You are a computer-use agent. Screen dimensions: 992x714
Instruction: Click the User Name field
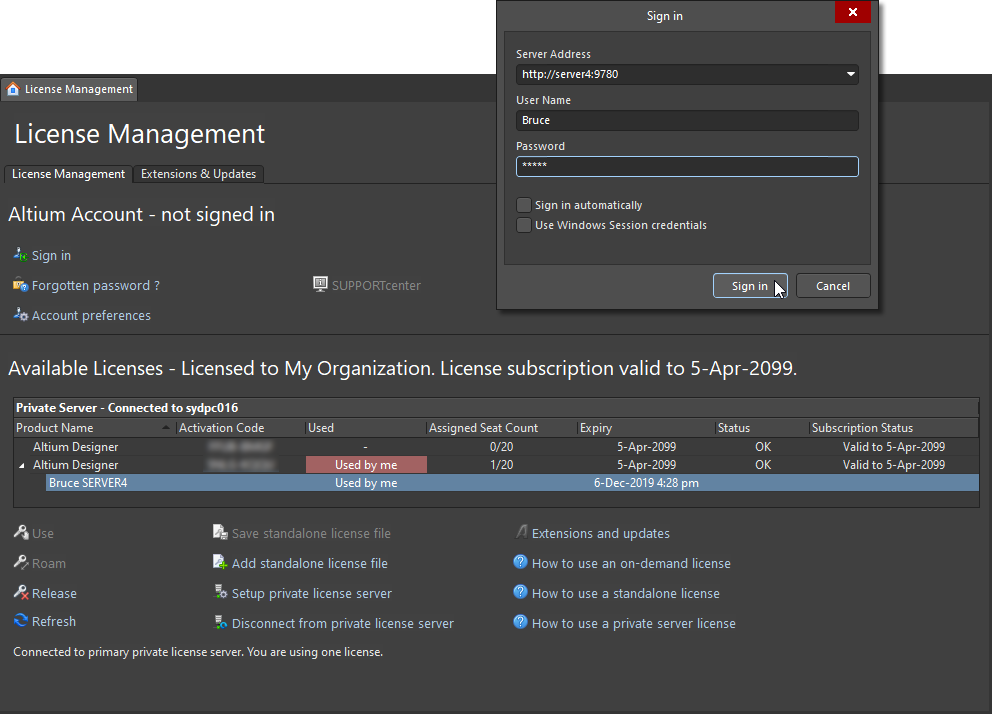pos(687,120)
